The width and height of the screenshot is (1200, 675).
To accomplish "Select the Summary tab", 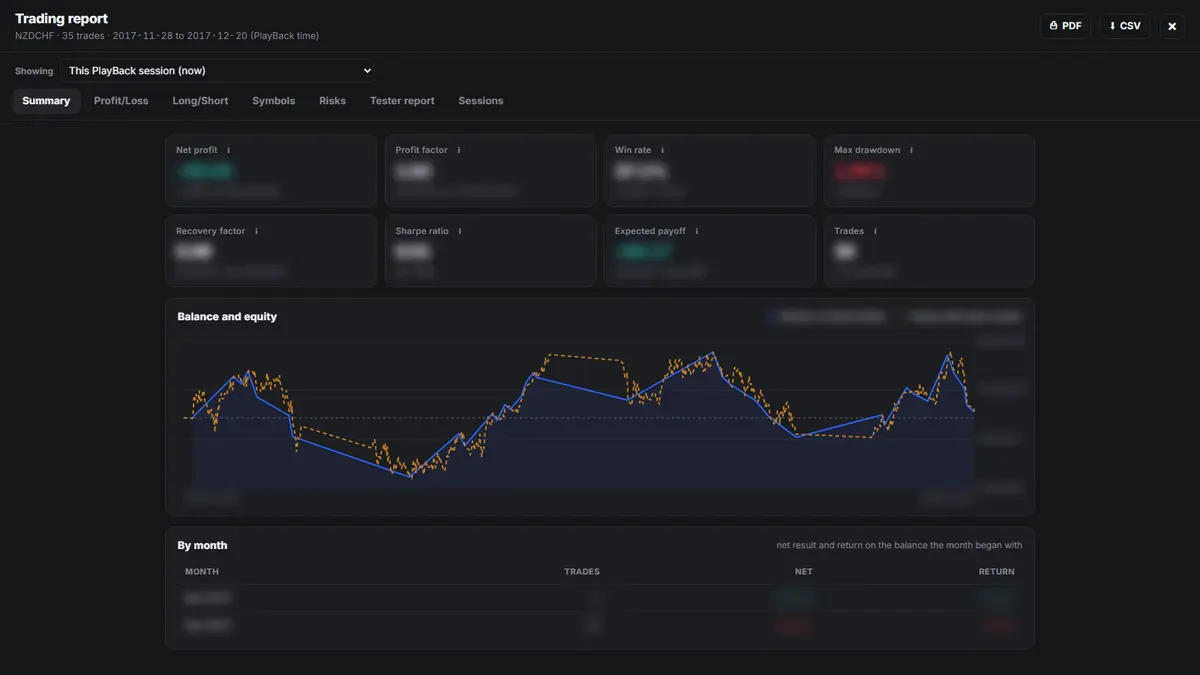I will (x=46, y=101).
